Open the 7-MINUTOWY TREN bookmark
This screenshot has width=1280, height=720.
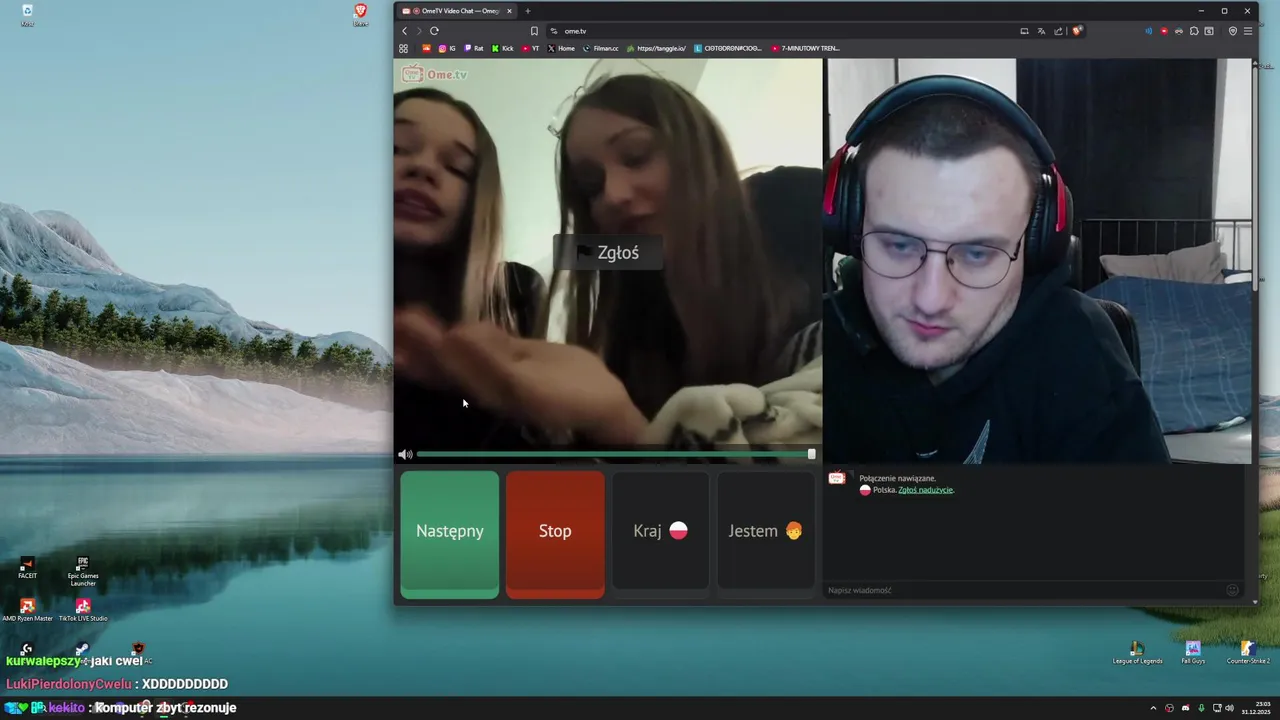[805, 48]
